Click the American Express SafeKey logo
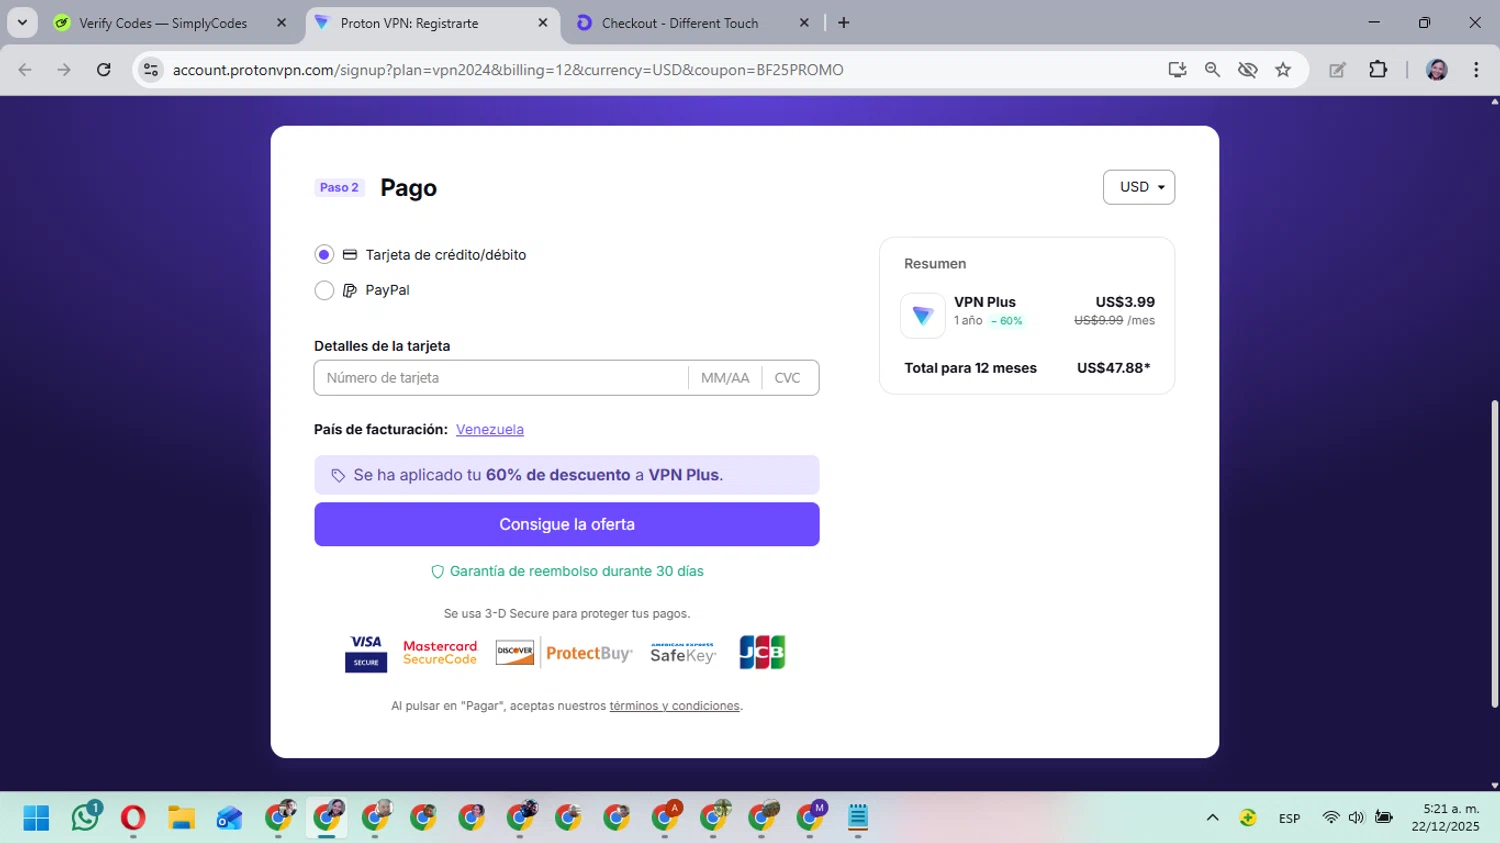The height and width of the screenshot is (843, 1500). (683, 653)
